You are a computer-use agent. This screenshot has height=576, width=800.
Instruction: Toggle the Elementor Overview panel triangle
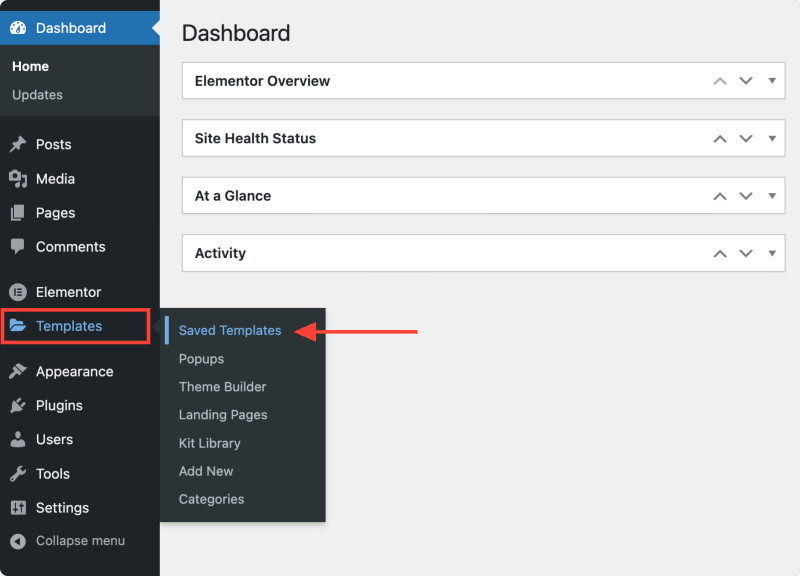[x=772, y=81]
